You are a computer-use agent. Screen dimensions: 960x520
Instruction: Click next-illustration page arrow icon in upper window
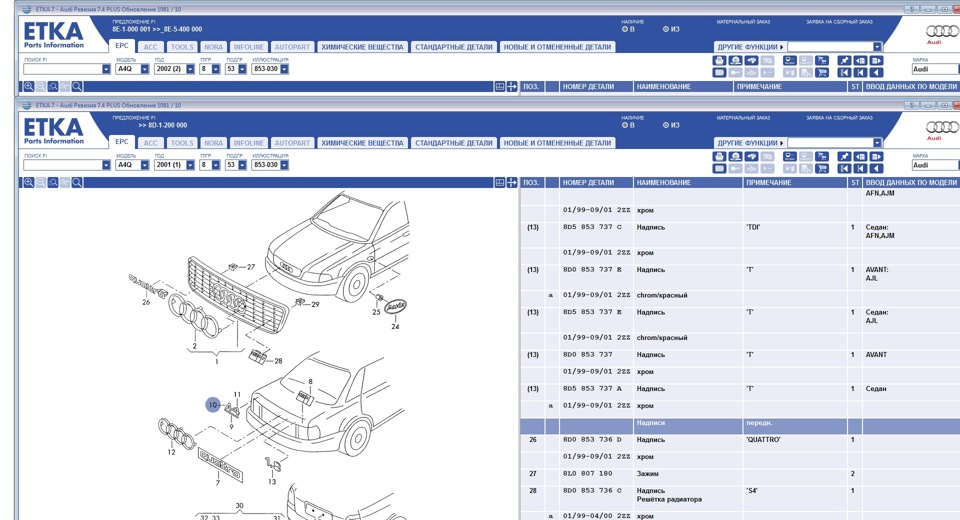(x=876, y=61)
